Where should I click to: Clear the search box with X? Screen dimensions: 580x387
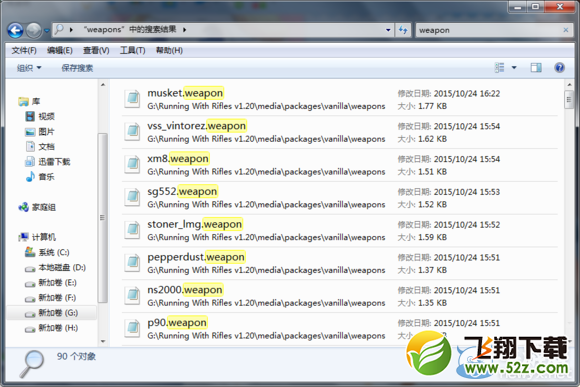point(566,30)
